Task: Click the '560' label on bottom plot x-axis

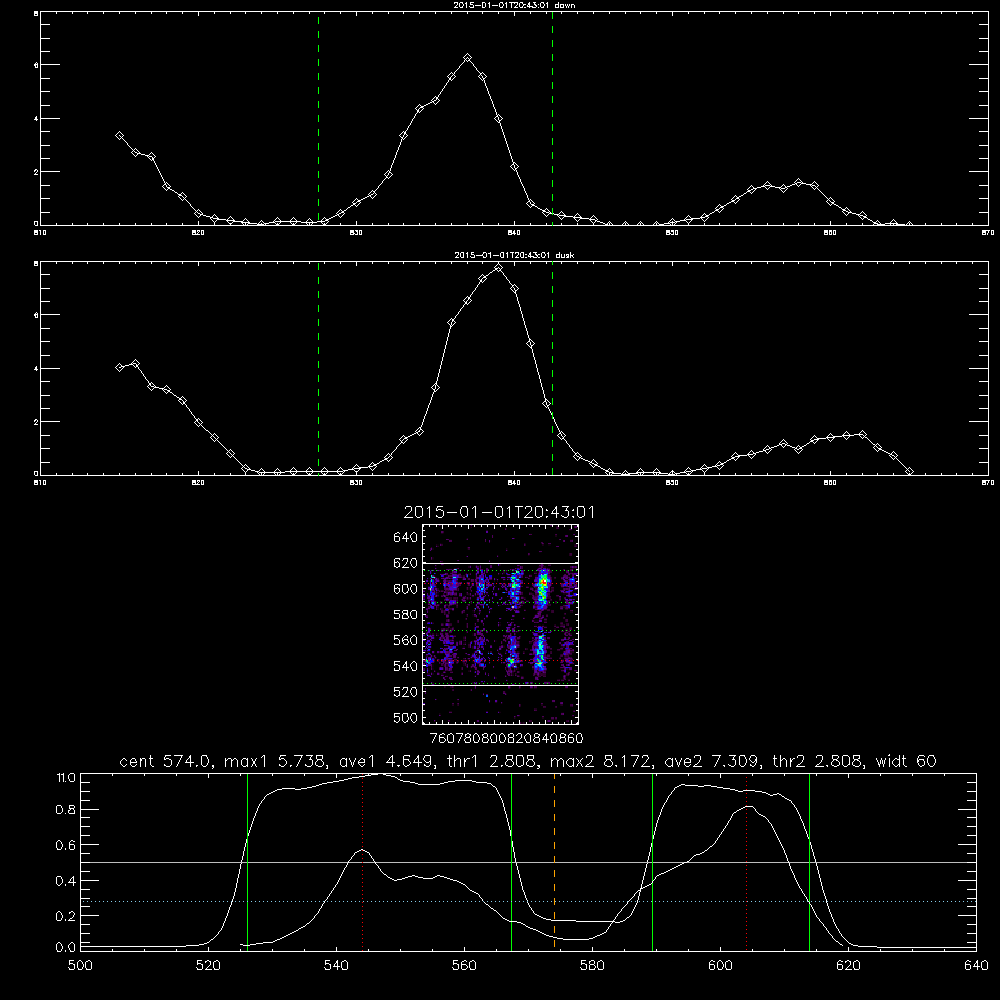Action: (464, 966)
